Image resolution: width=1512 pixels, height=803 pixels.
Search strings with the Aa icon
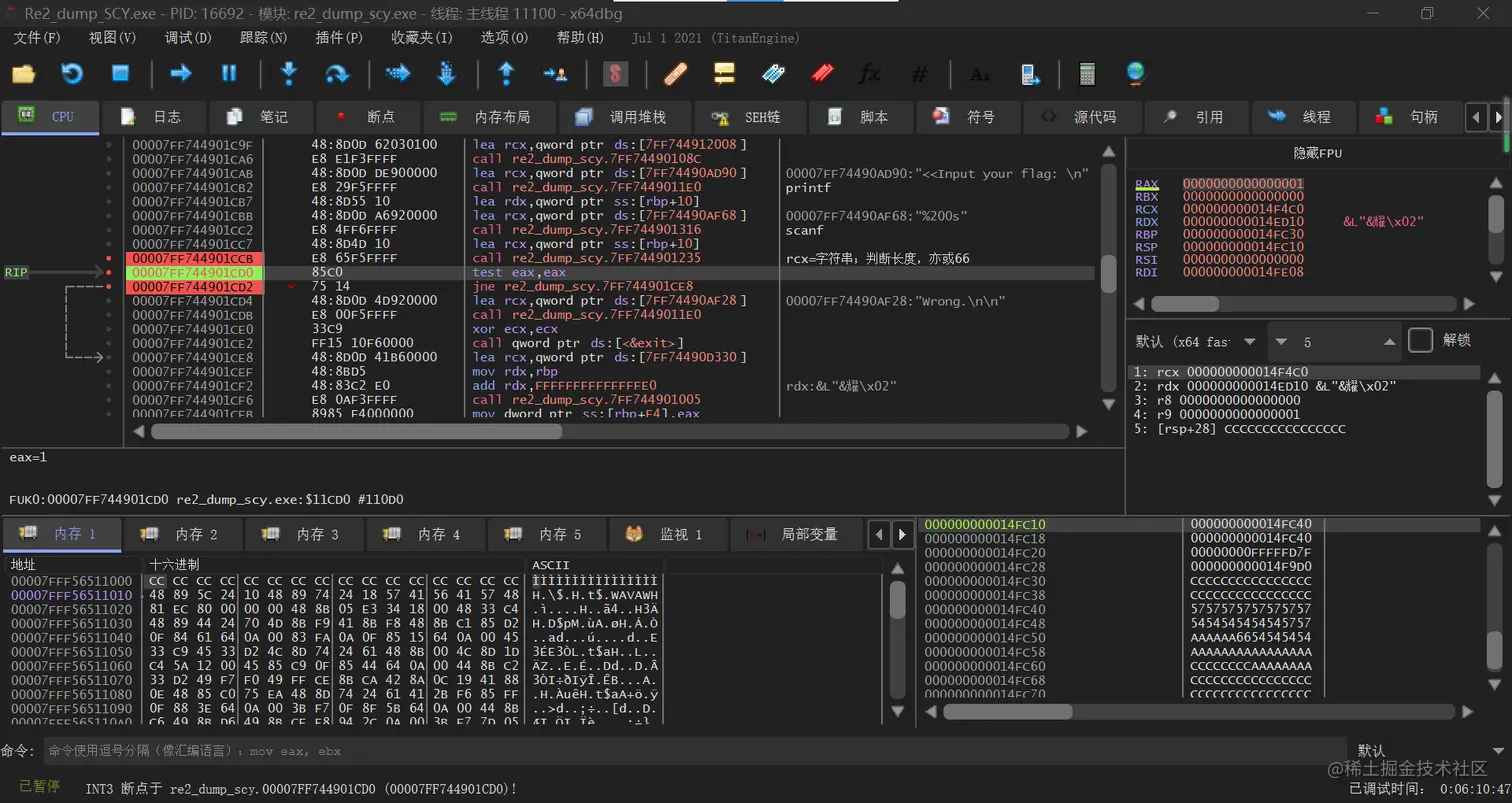pyautogui.click(x=980, y=74)
